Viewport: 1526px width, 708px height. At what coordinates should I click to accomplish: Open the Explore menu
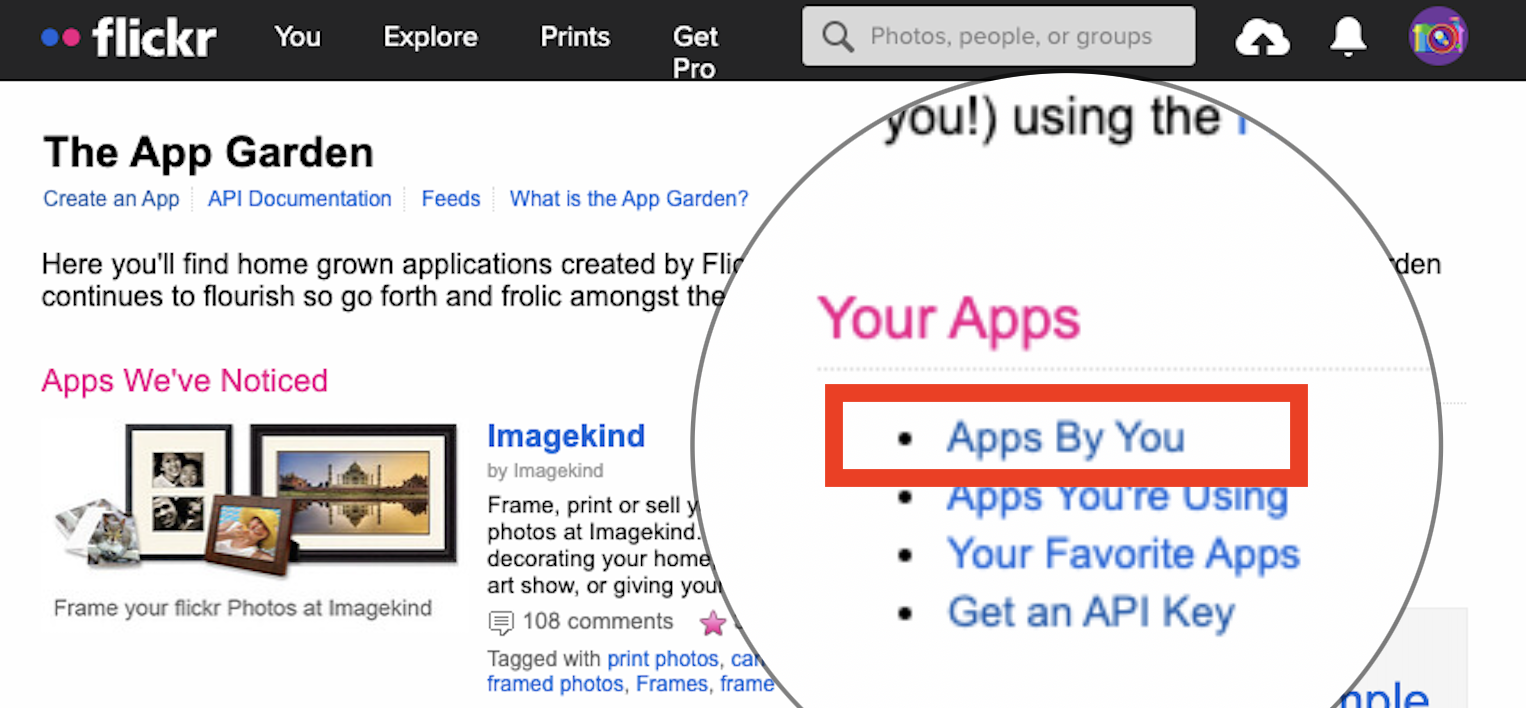430,37
